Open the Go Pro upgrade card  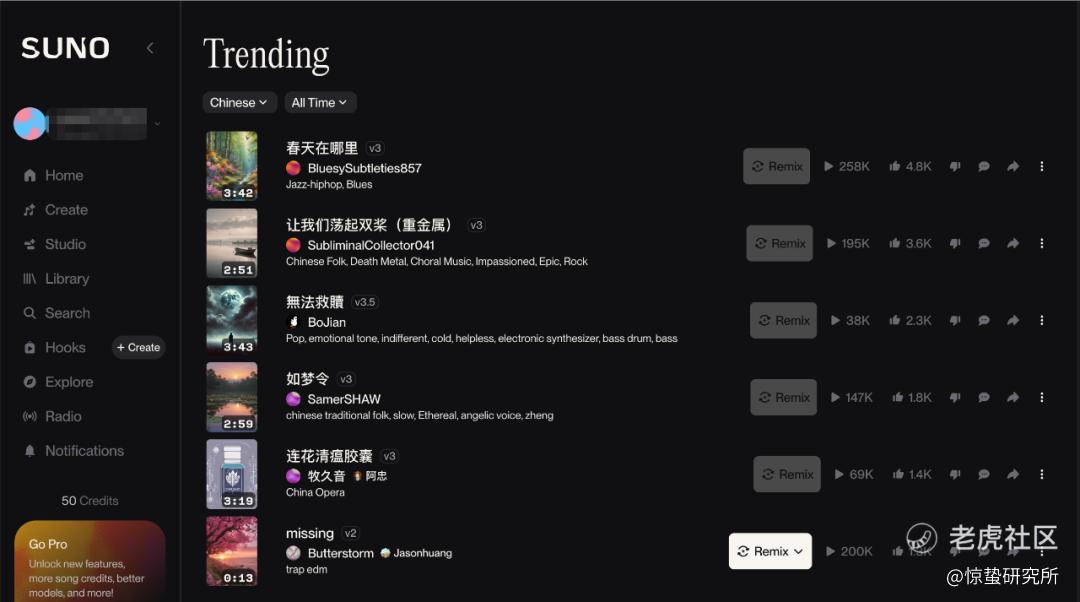[90, 561]
